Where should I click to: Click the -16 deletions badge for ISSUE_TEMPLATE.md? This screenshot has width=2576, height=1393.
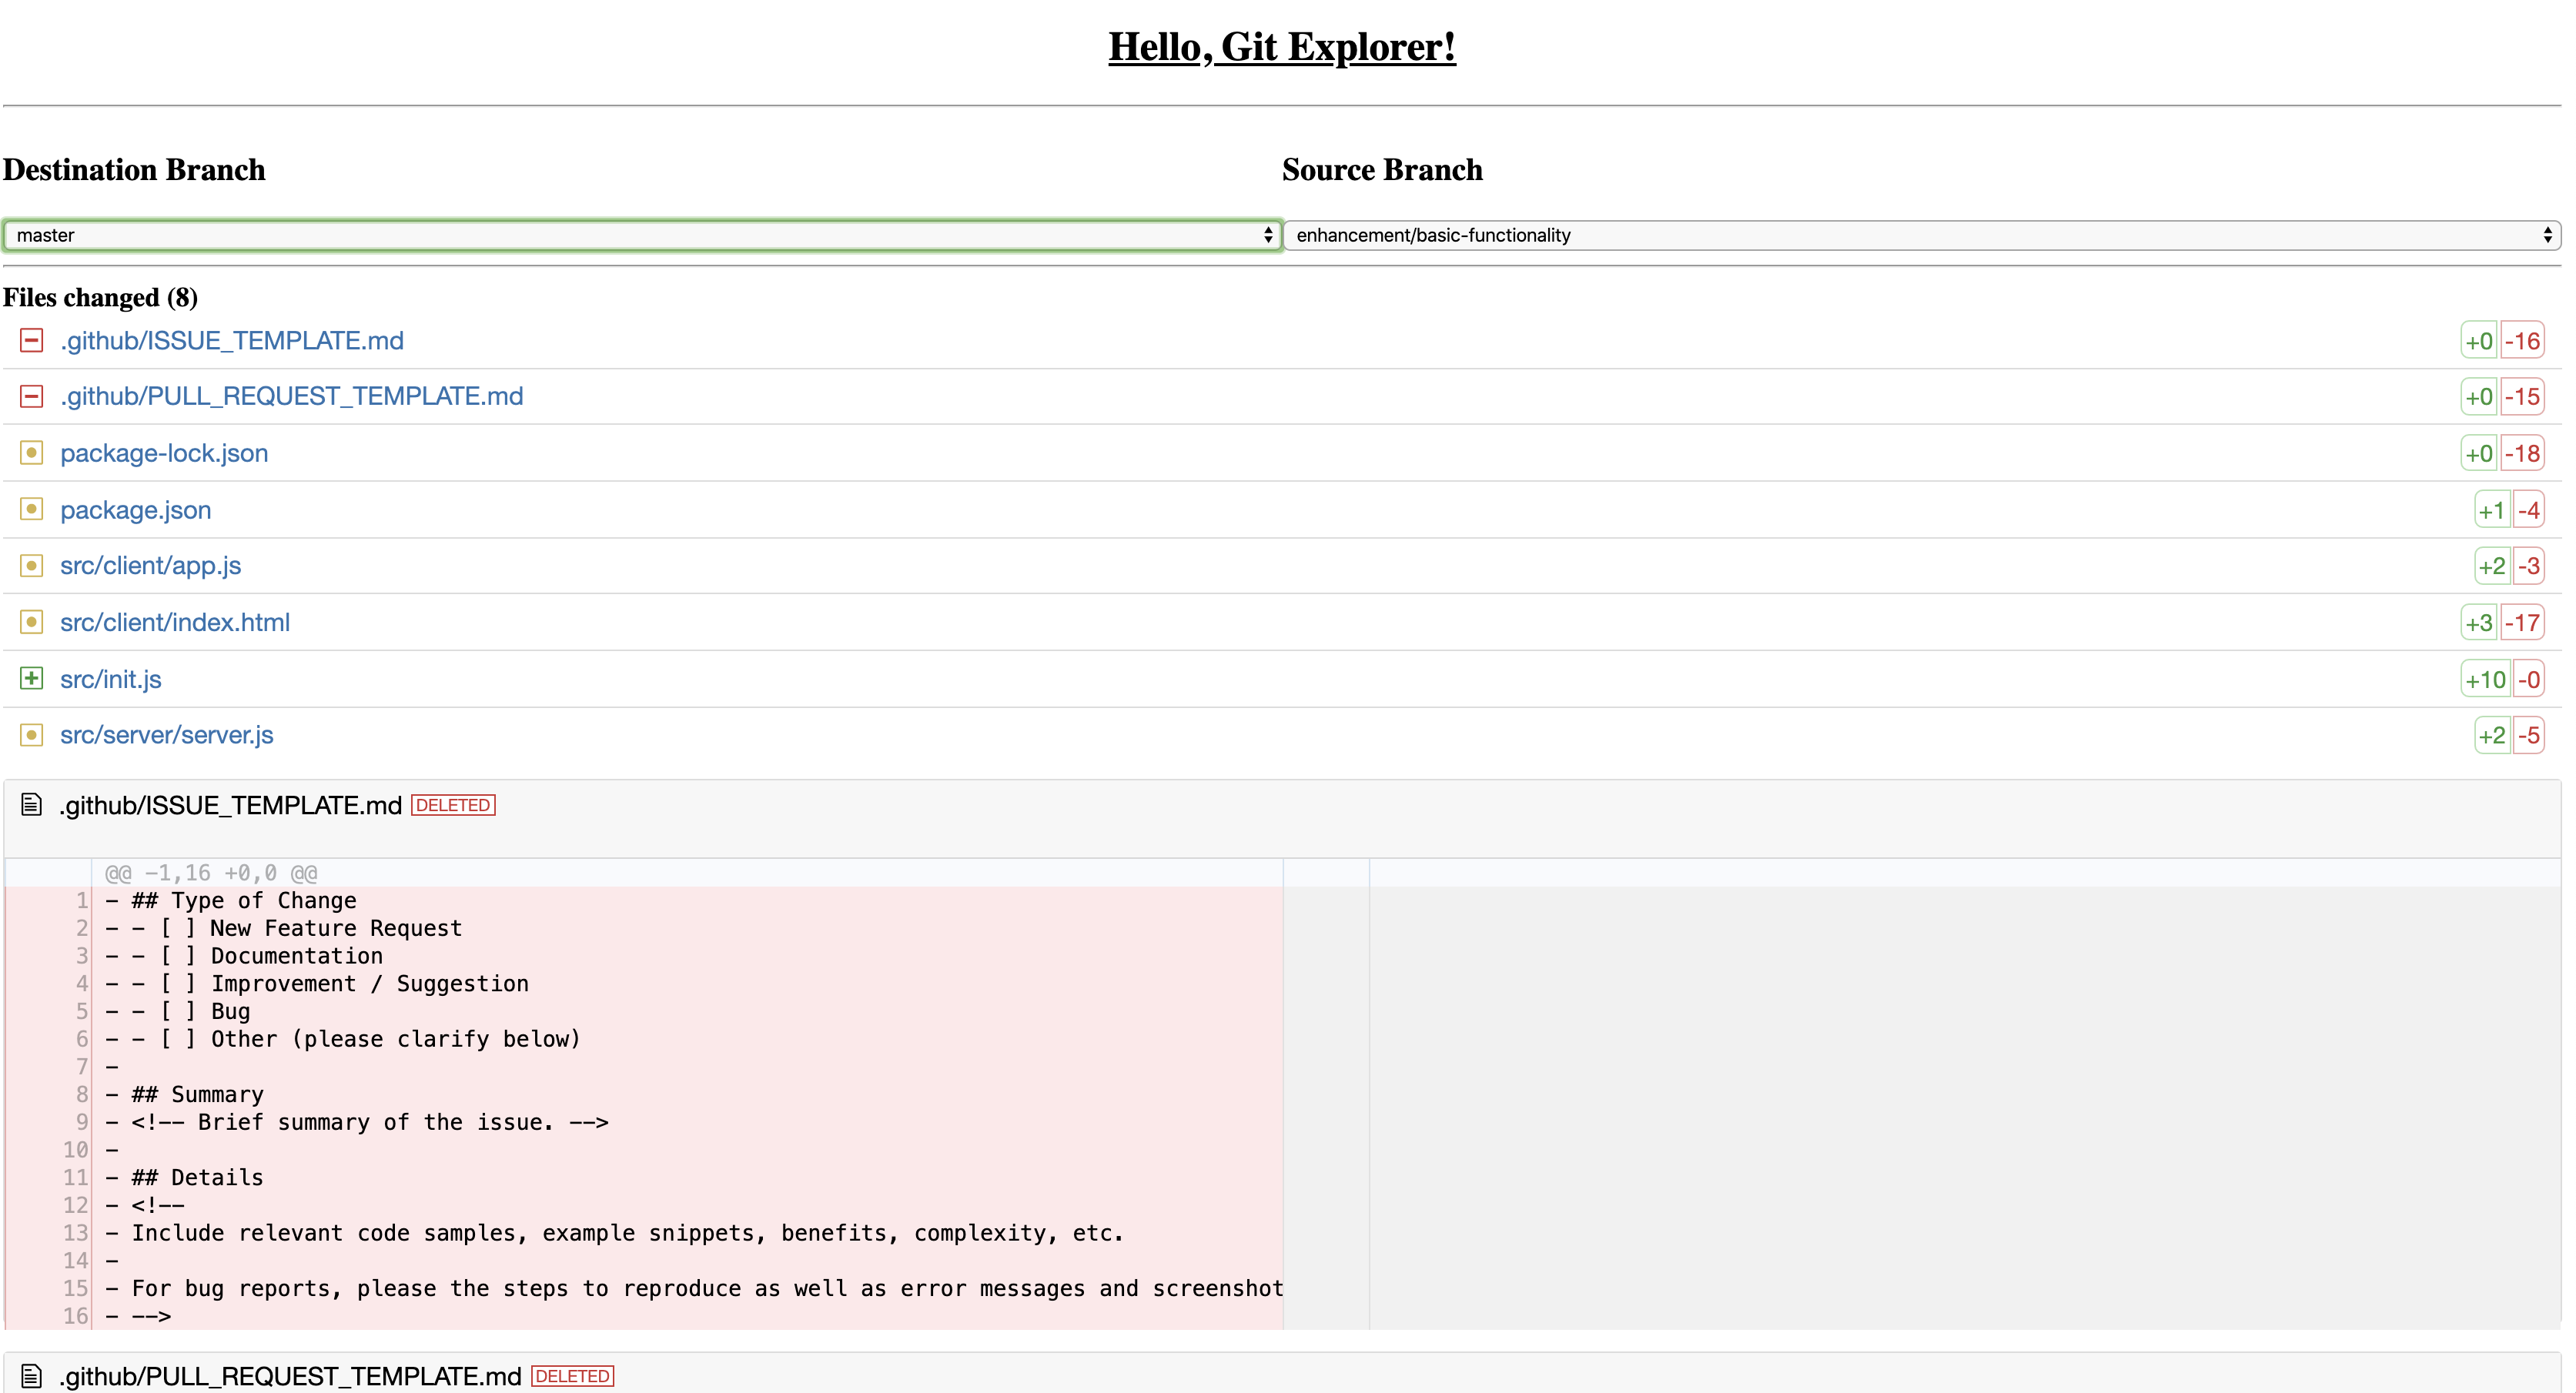[2522, 341]
